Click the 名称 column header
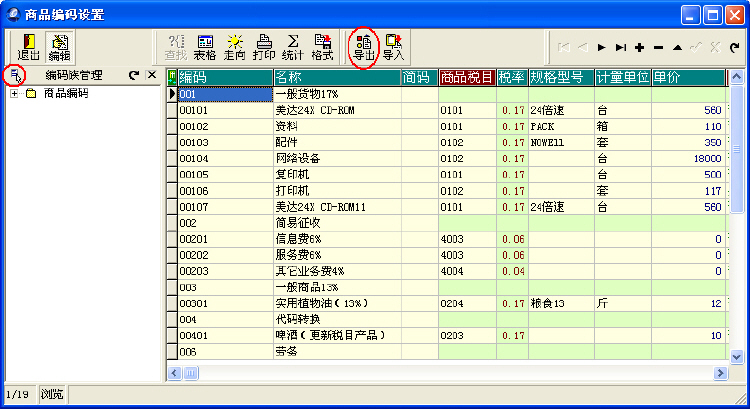 (337, 77)
